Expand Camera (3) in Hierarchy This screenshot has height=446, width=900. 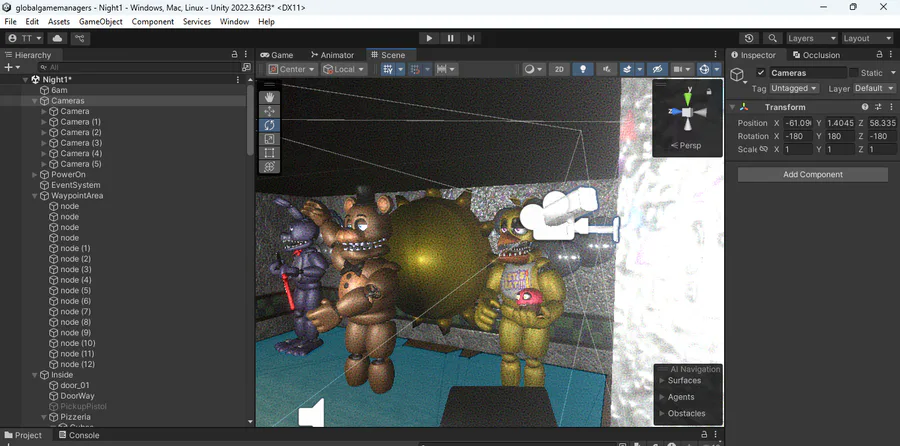[44, 143]
